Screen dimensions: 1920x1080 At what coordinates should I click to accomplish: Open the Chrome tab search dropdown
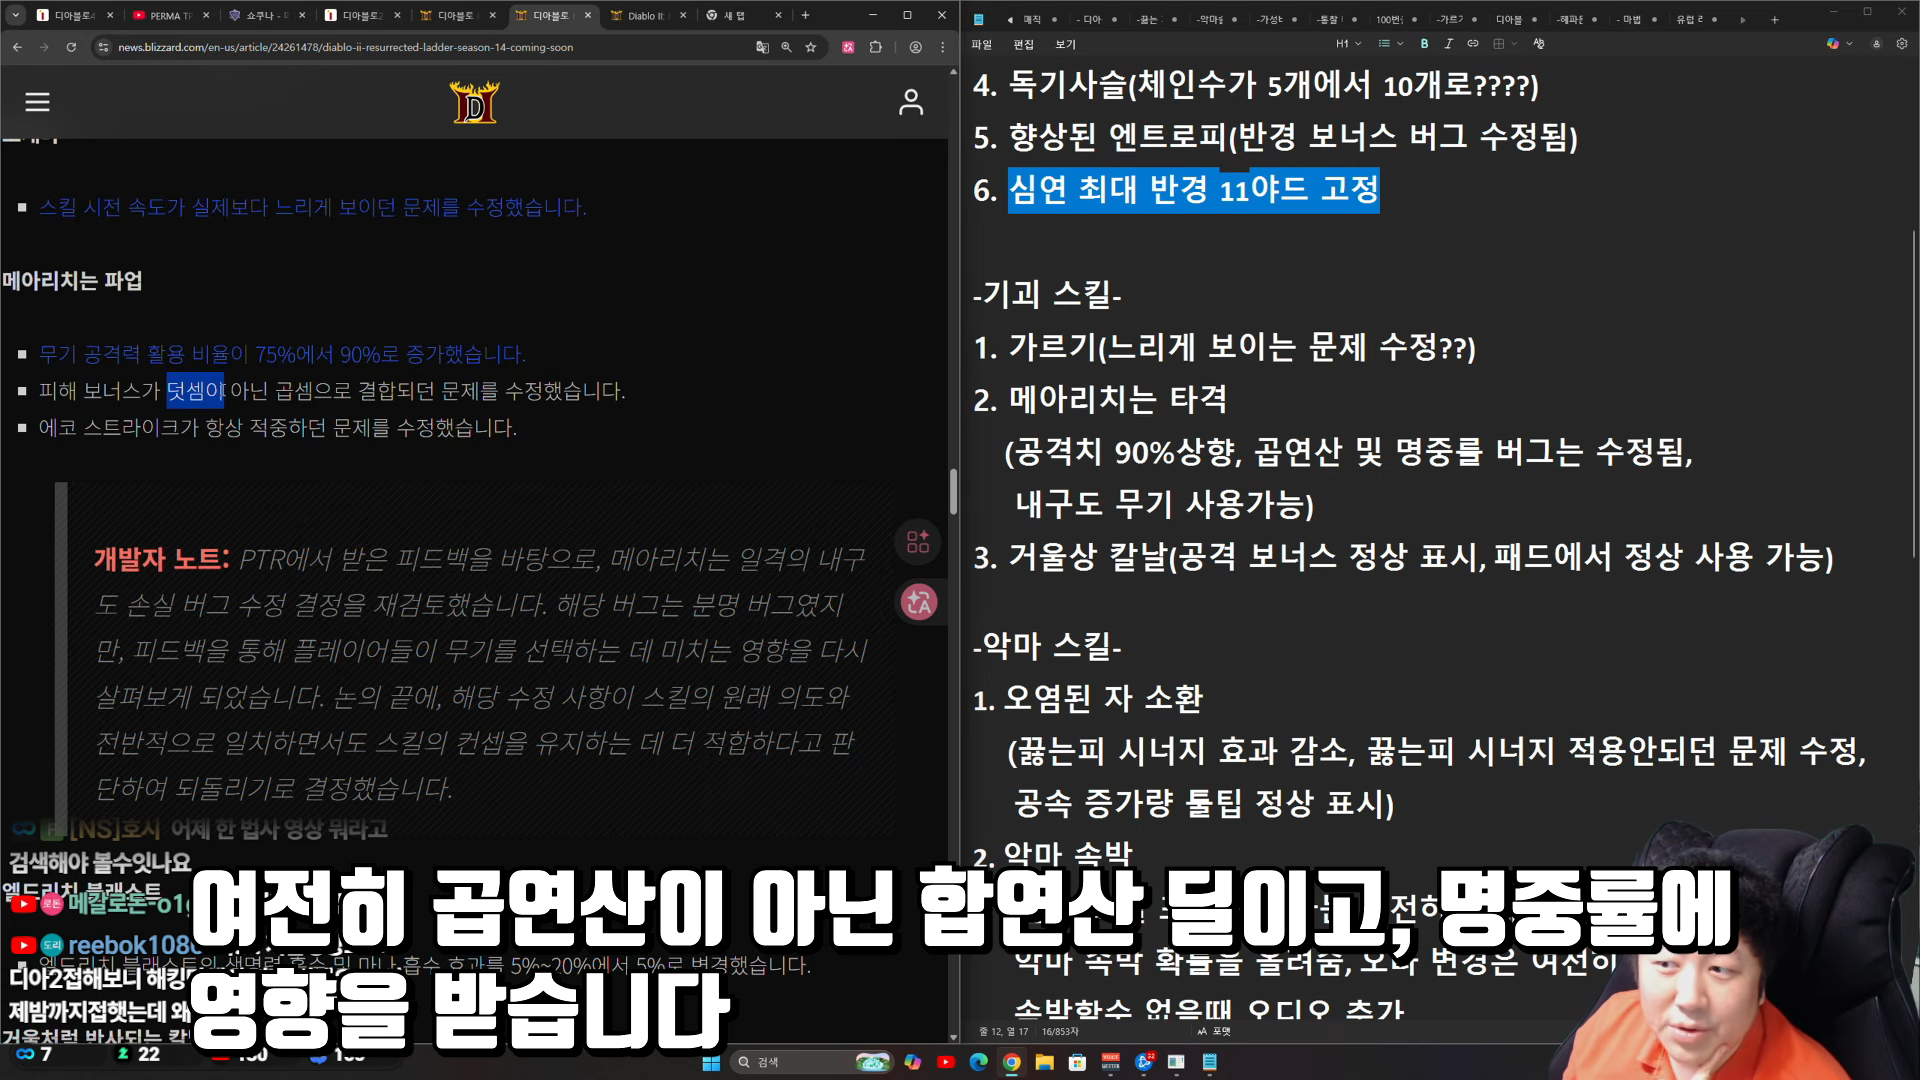pos(15,15)
